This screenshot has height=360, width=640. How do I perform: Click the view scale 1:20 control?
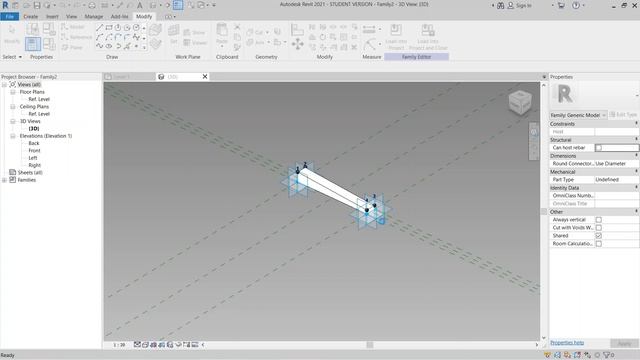(119, 345)
